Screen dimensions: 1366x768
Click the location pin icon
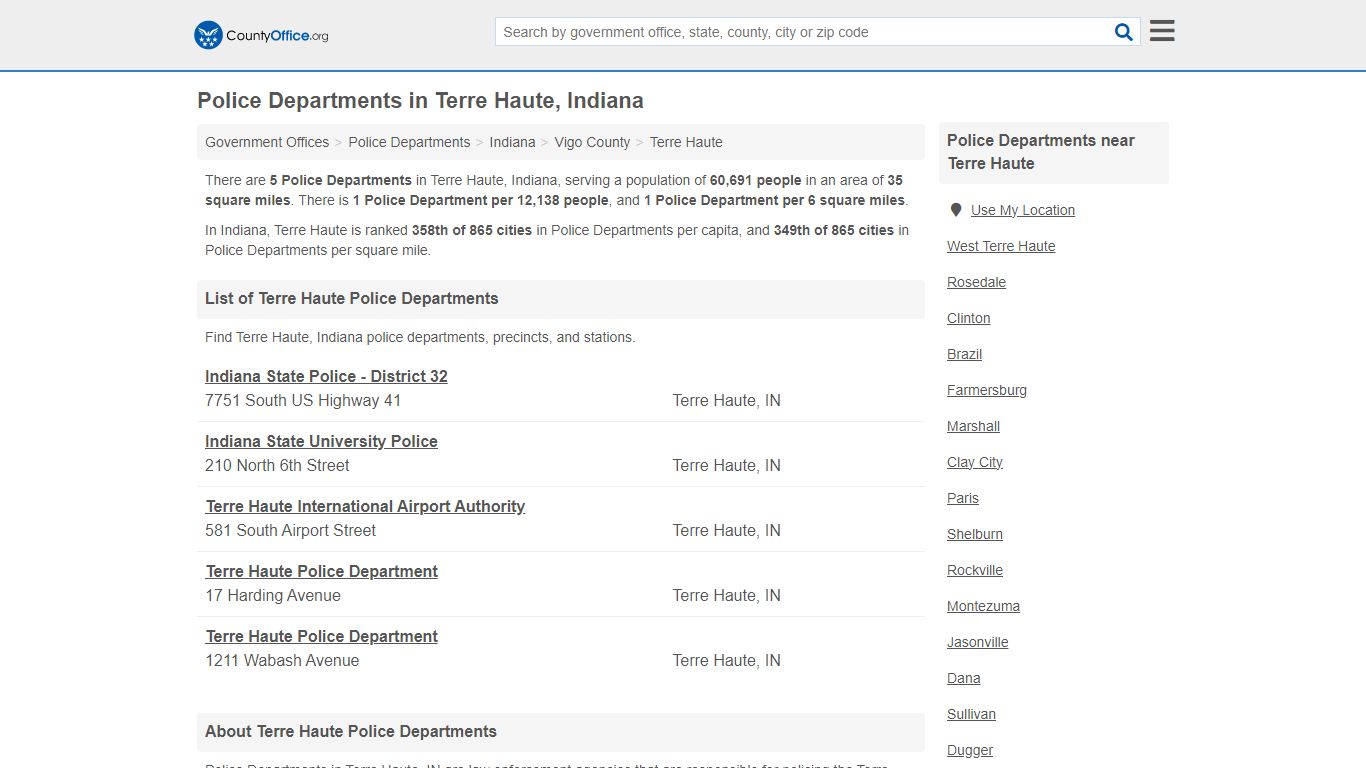[x=956, y=210]
